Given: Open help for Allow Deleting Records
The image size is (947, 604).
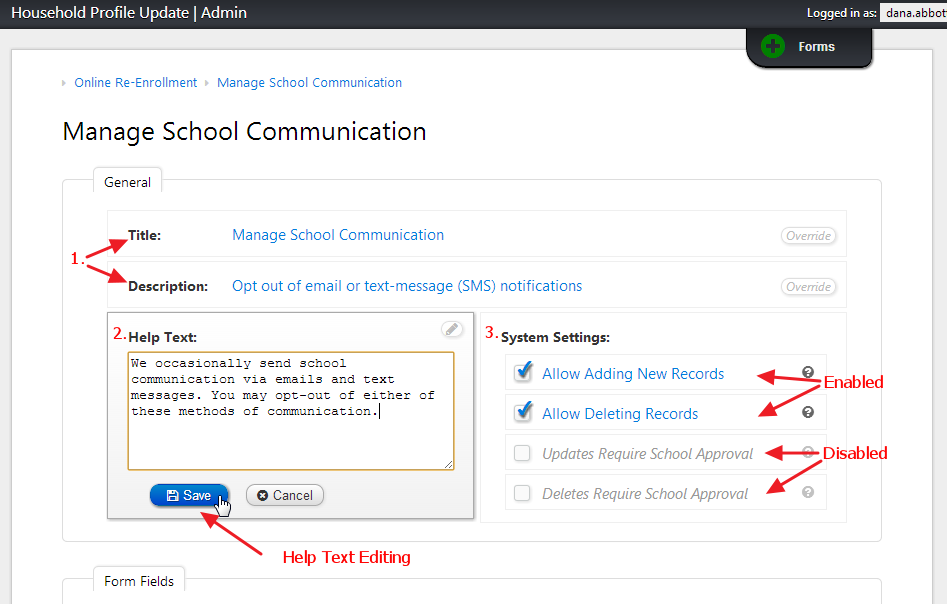Looking at the screenshot, I should [807, 413].
